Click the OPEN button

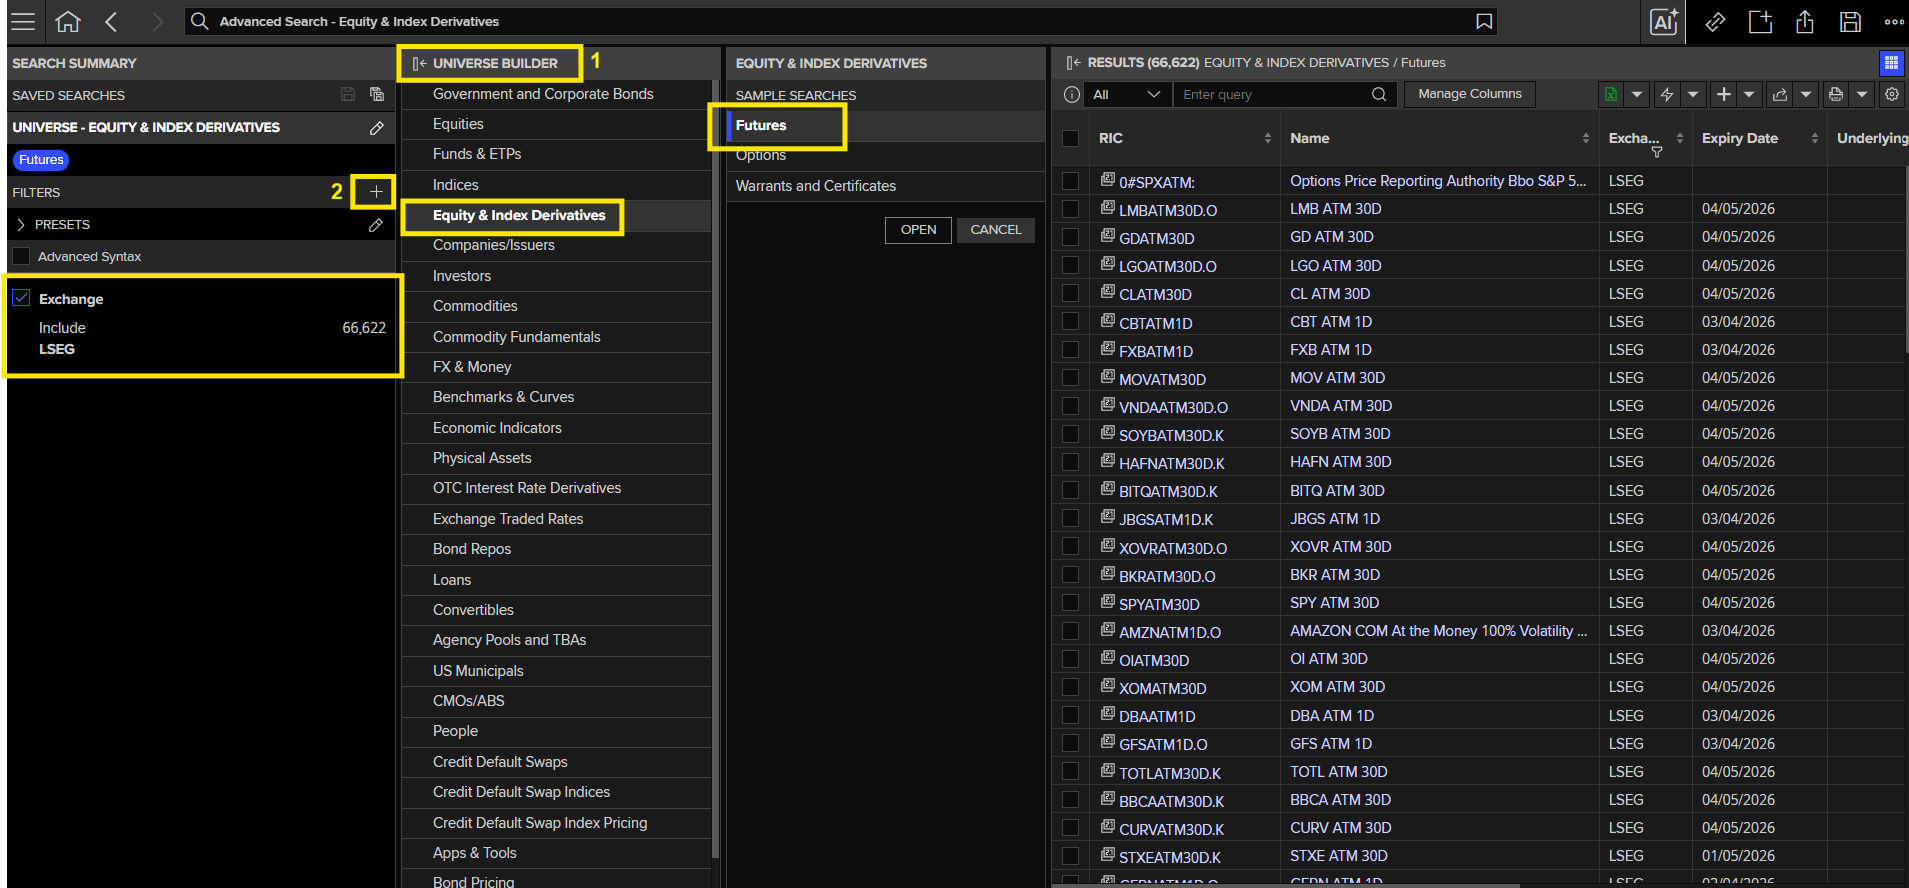click(x=918, y=230)
